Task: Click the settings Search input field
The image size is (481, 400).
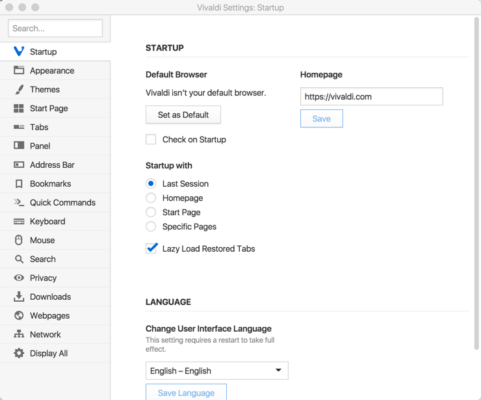Action: 55,28
